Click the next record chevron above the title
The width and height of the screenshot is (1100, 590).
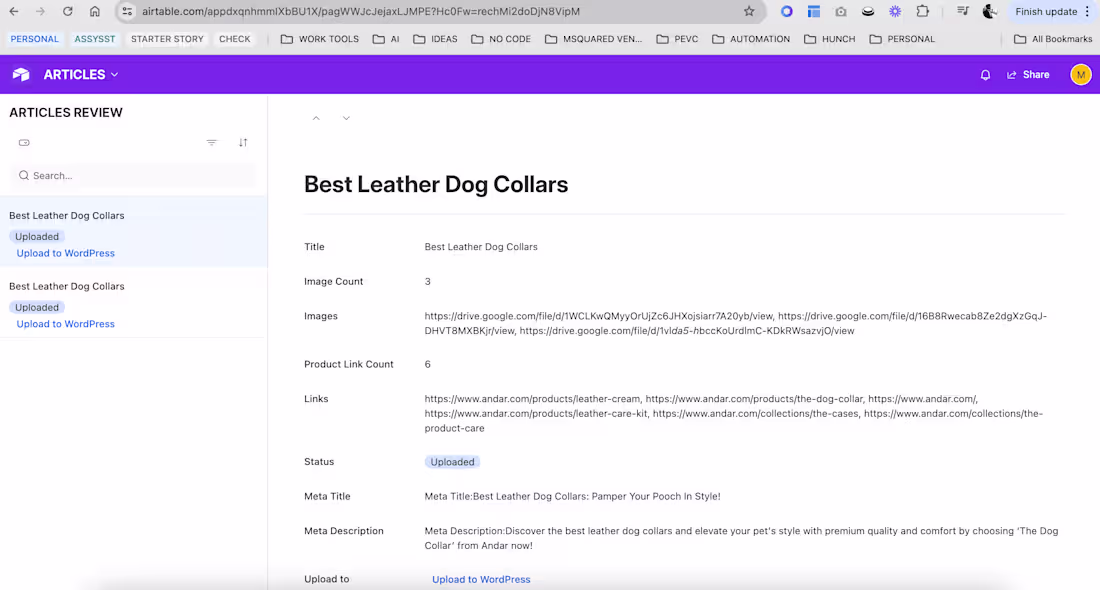pos(346,117)
